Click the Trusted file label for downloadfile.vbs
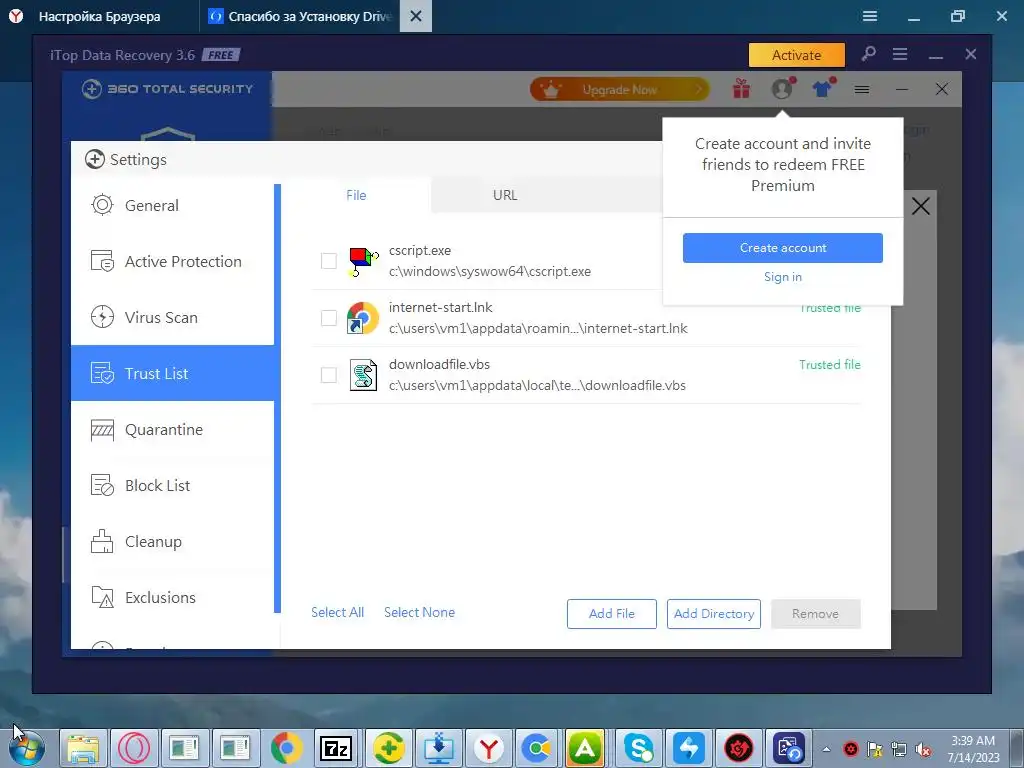The height and width of the screenshot is (768, 1024). click(x=829, y=364)
